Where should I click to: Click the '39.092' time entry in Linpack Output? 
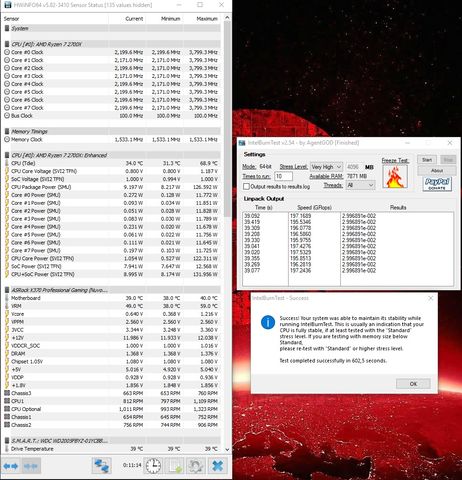(252, 216)
